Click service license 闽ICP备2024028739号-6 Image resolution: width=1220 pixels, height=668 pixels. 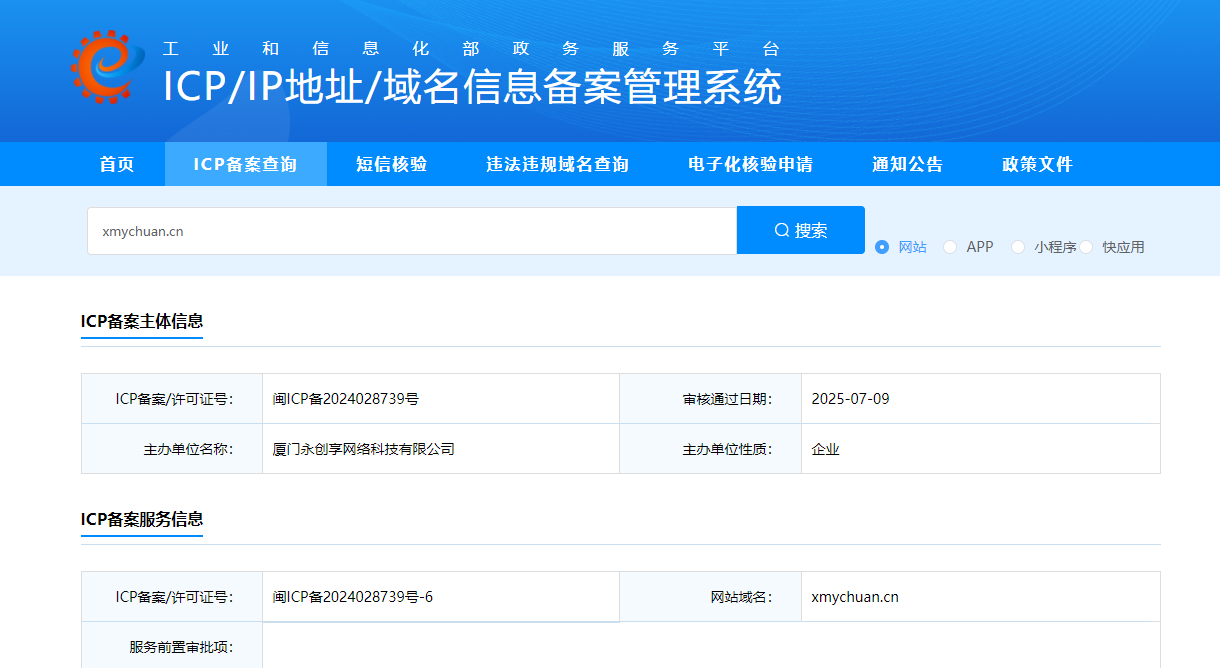tap(353, 597)
